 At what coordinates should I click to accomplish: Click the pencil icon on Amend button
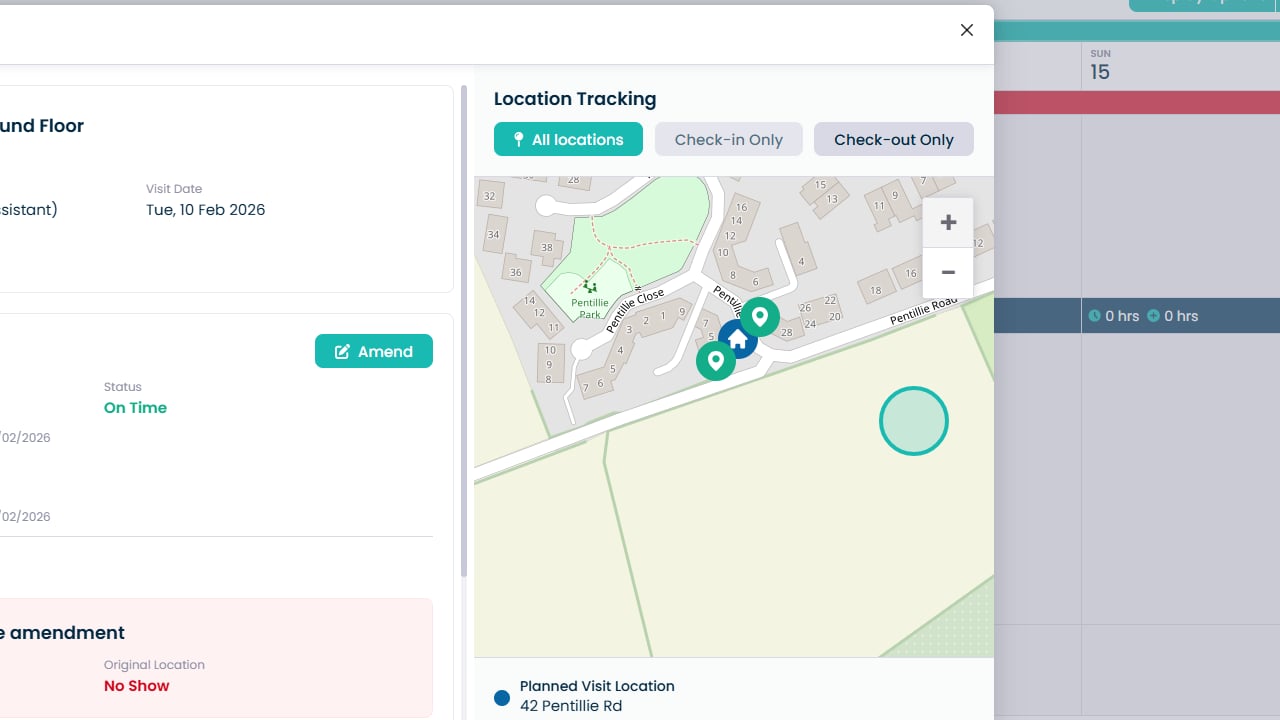pos(342,352)
